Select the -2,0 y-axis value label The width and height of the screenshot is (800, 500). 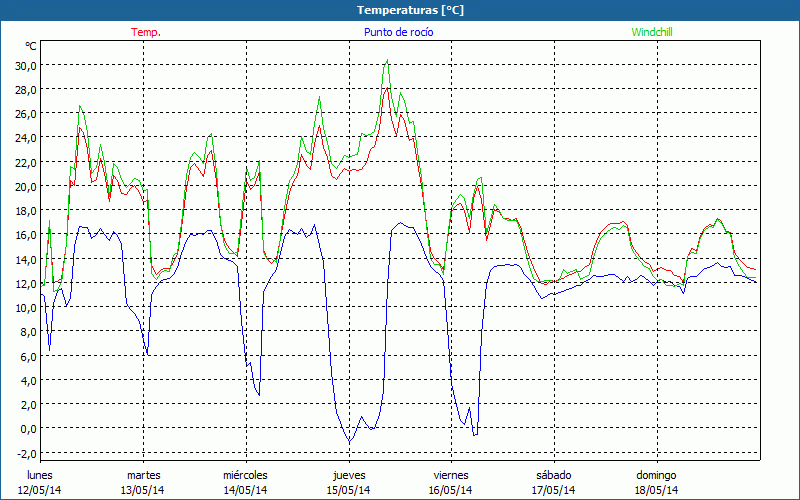pos(26,452)
